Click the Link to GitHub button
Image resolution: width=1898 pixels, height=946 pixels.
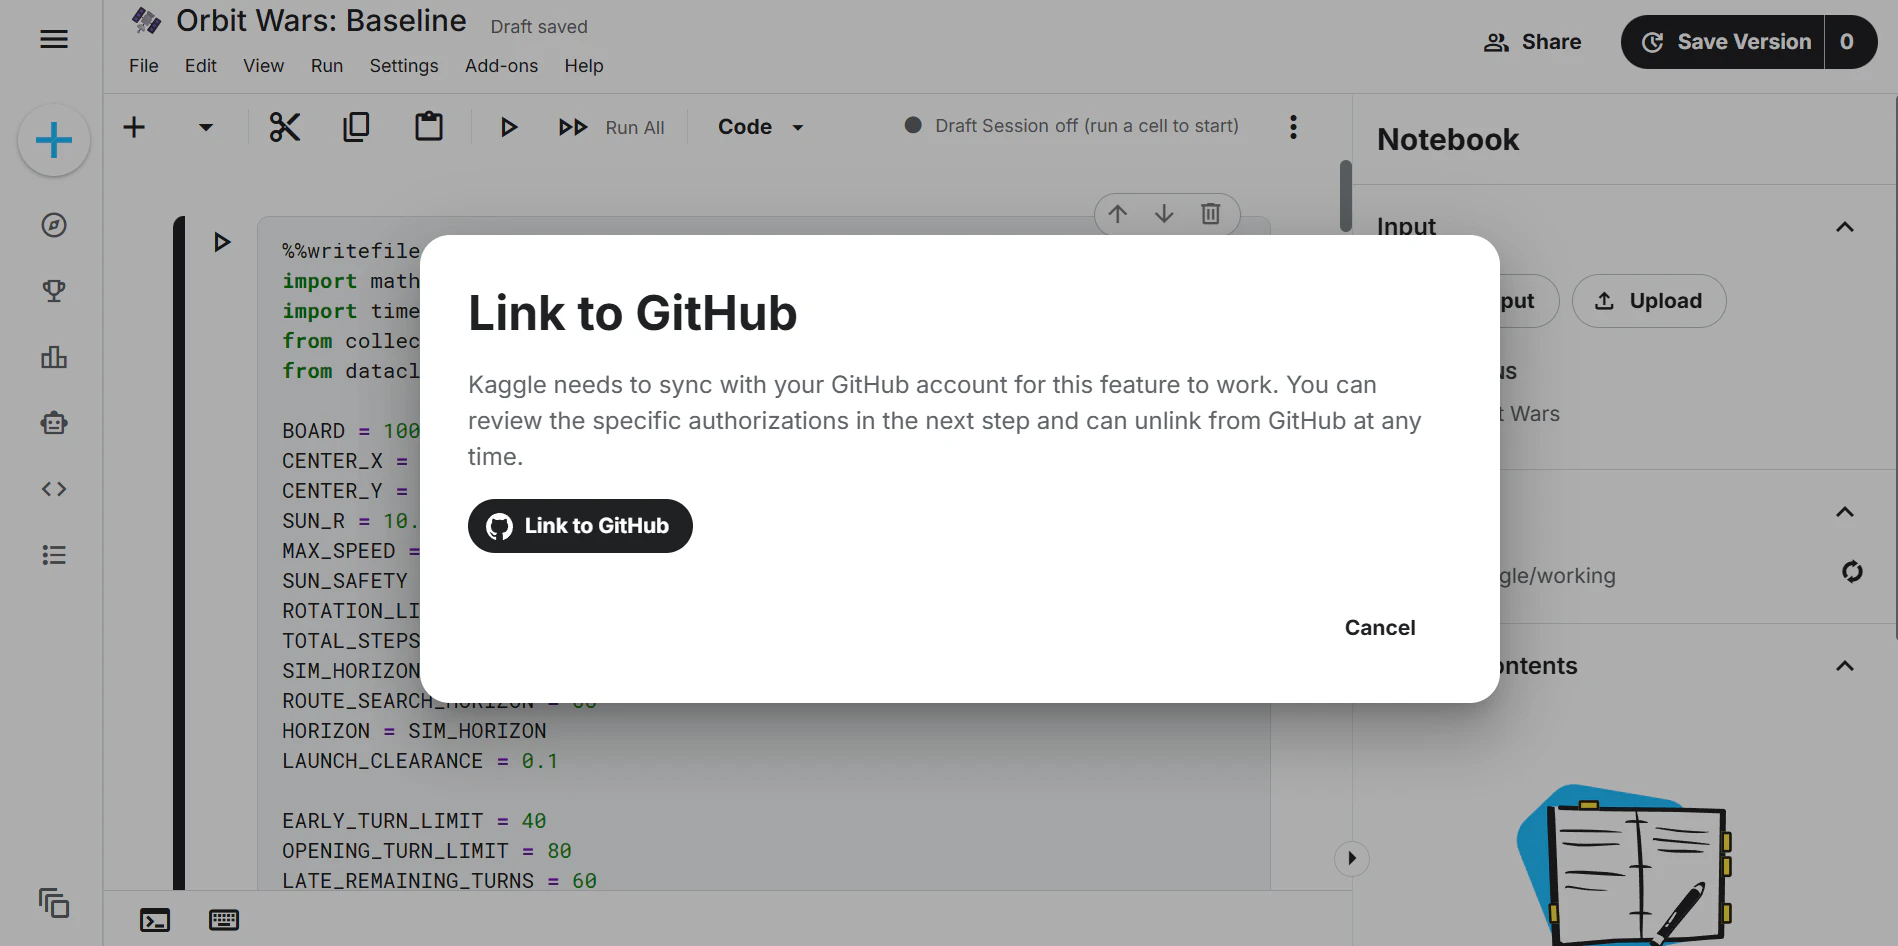pyautogui.click(x=580, y=526)
